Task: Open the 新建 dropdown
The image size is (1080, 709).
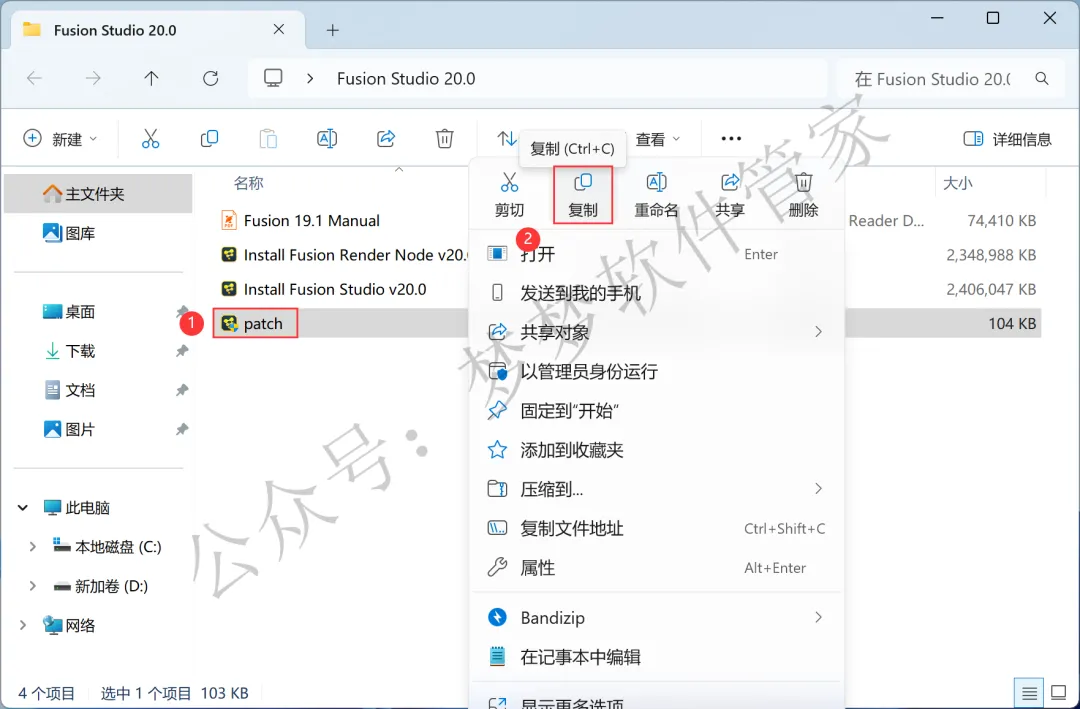Action: tap(61, 138)
